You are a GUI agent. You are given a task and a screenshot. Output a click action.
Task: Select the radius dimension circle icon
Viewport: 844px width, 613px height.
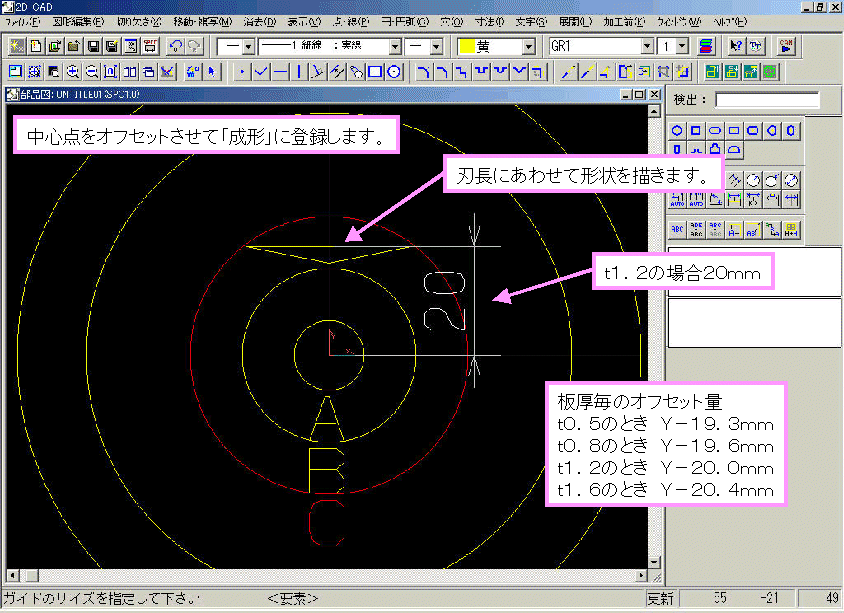(753, 180)
